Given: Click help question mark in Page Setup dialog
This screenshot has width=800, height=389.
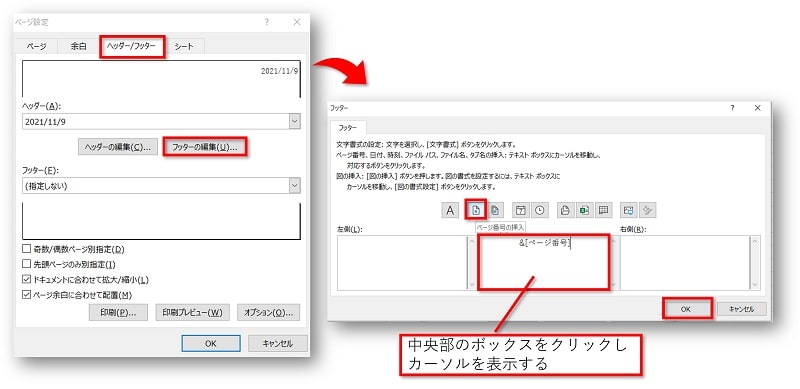Looking at the screenshot, I should click(266, 22).
